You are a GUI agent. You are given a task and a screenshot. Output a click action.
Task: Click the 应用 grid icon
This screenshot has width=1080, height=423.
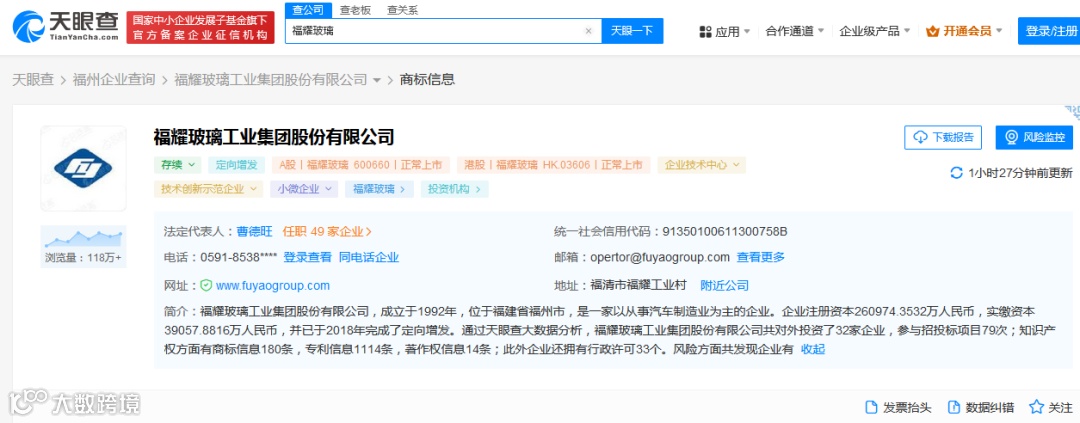point(705,32)
